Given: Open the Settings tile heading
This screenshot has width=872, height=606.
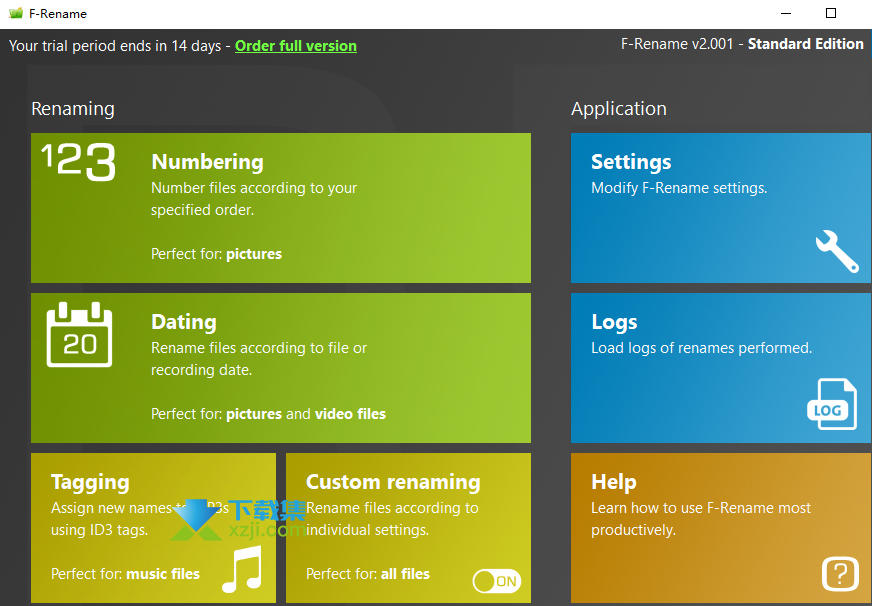Looking at the screenshot, I should pos(631,162).
